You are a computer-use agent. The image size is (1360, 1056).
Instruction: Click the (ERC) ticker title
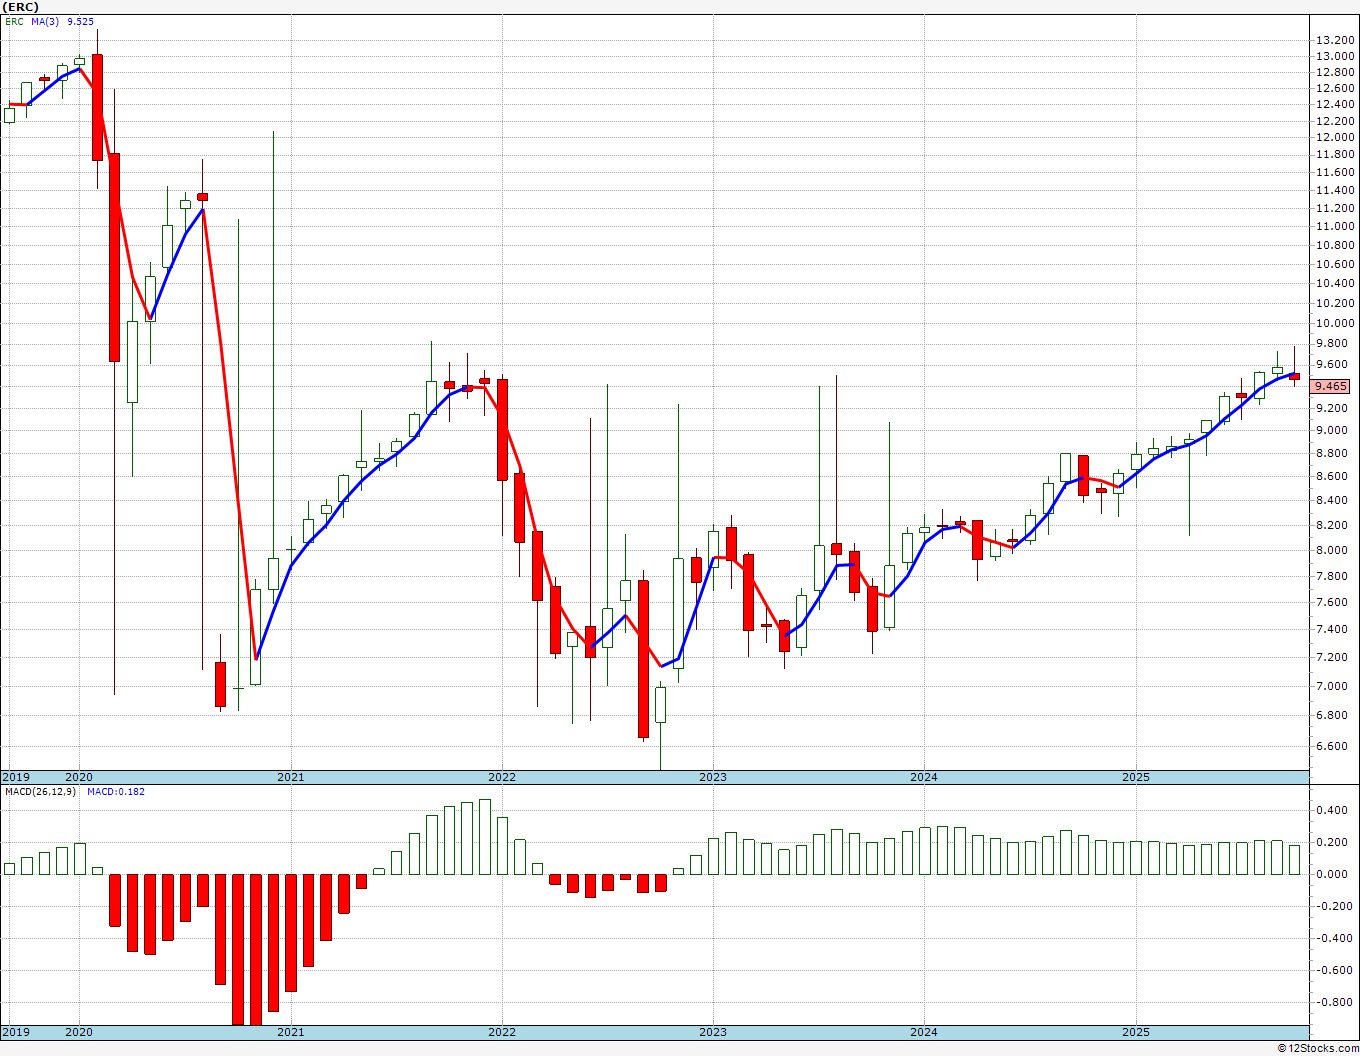pos(20,6)
